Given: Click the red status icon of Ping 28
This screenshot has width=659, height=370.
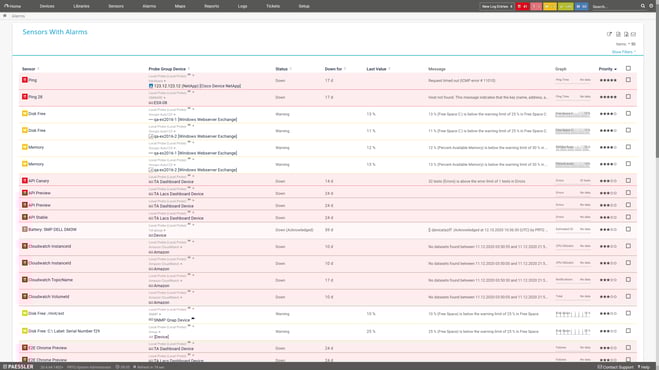Looking at the screenshot, I should click(x=25, y=96).
